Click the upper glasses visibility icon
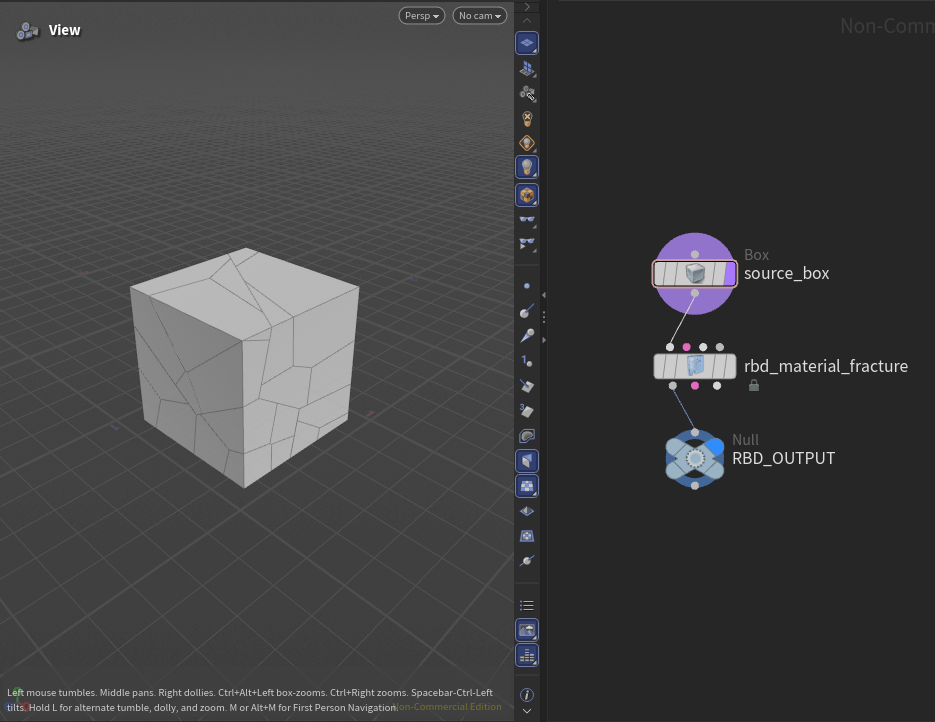 tap(527, 220)
